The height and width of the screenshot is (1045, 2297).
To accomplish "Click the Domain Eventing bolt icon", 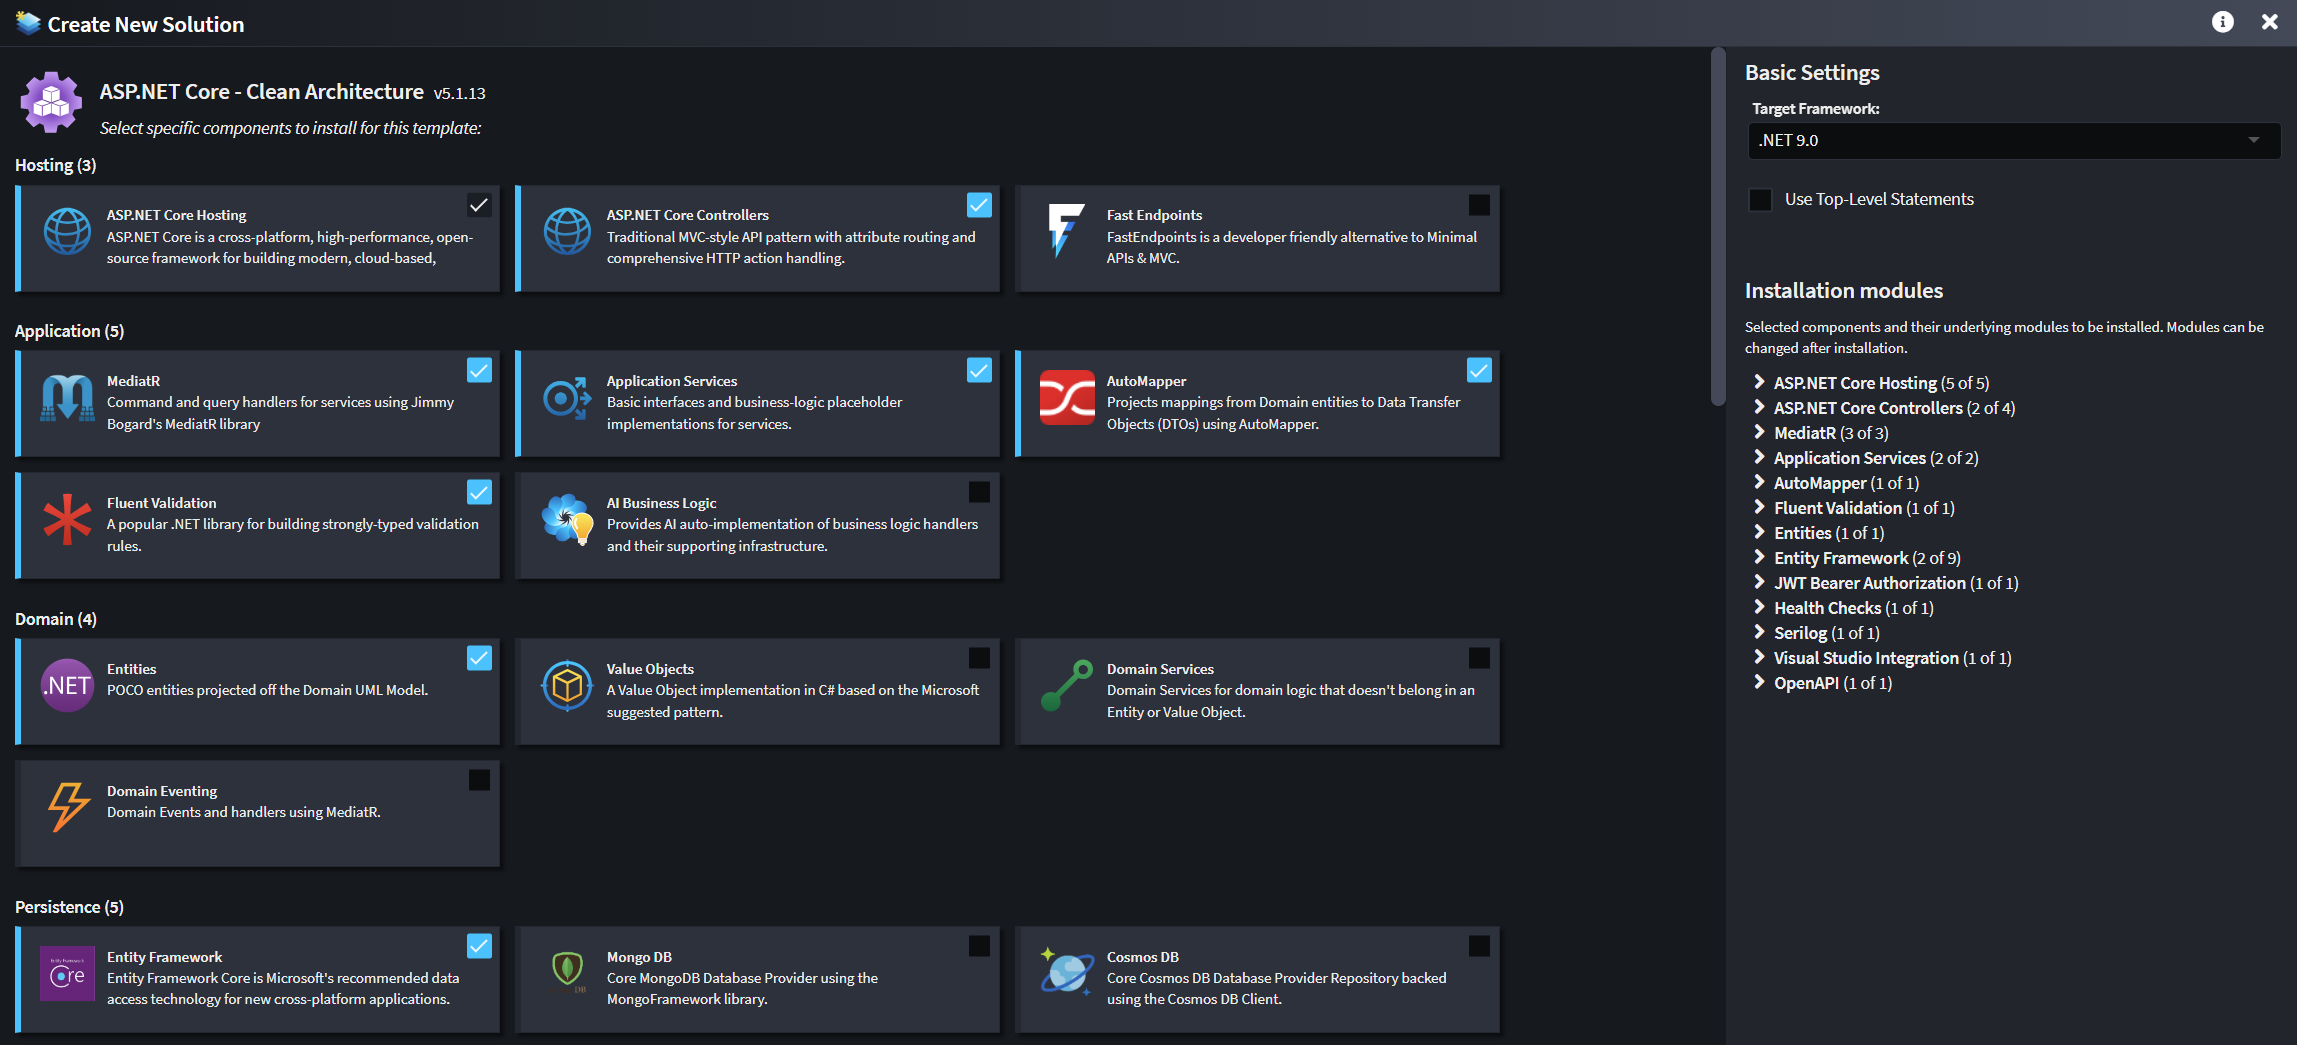I will point(68,807).
